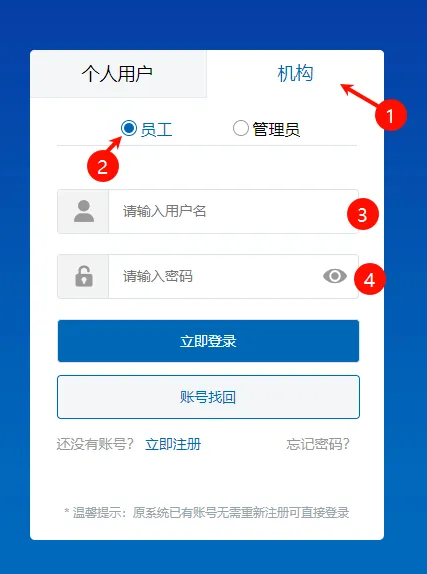427x574 pixels.
Task: Open the 忘记密码? link
Action: (x=318, y=444)
